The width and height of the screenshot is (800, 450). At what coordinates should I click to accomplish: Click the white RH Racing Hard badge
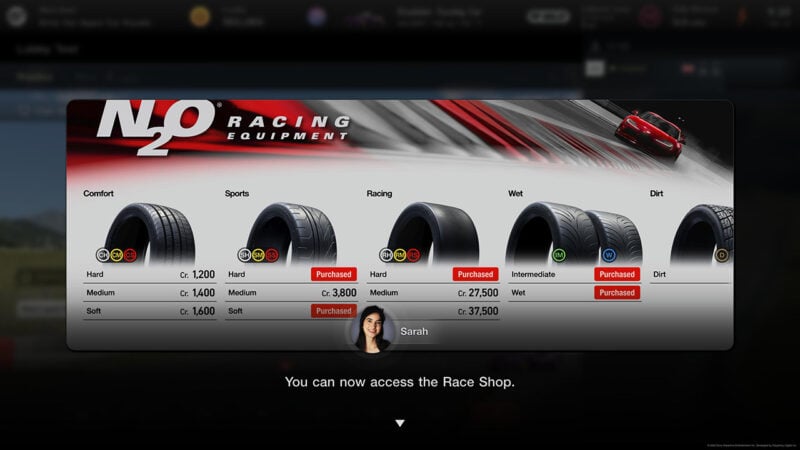click(x=386, y=255)
